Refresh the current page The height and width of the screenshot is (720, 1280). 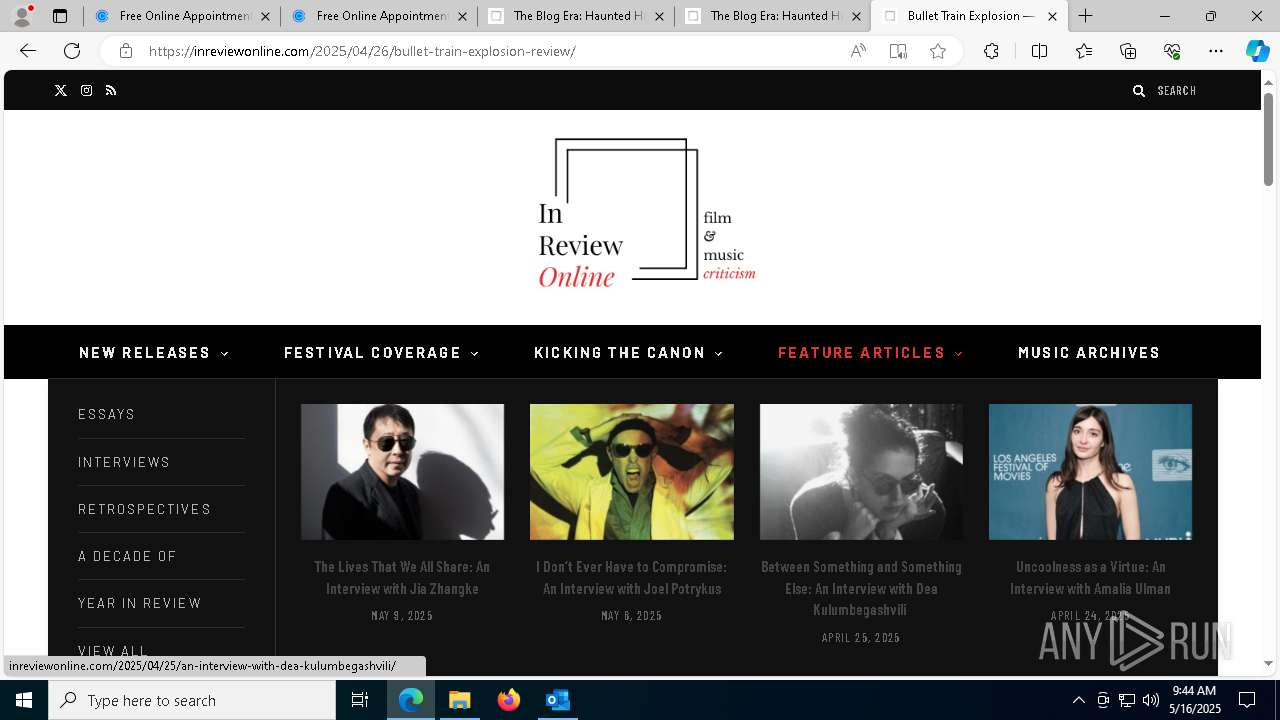[72, 51]
